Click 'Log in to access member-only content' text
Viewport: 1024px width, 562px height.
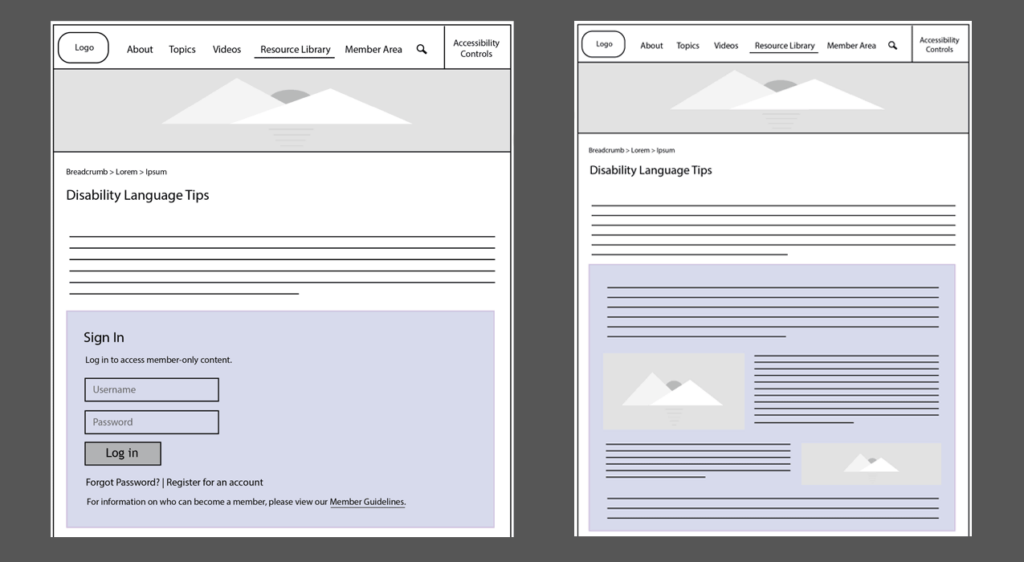coord(159,360)
